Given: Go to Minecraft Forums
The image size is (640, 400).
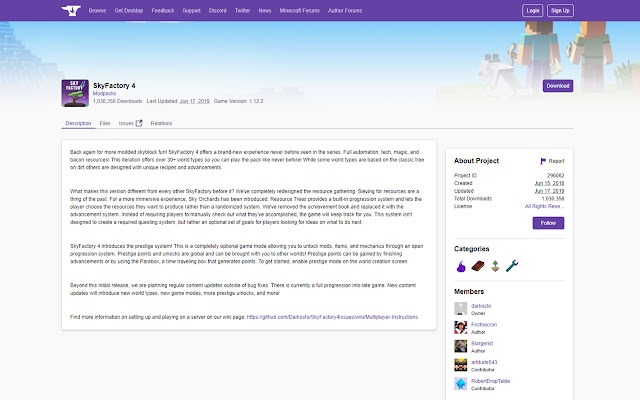Looking at the screenshot, I should pos(300,11).
